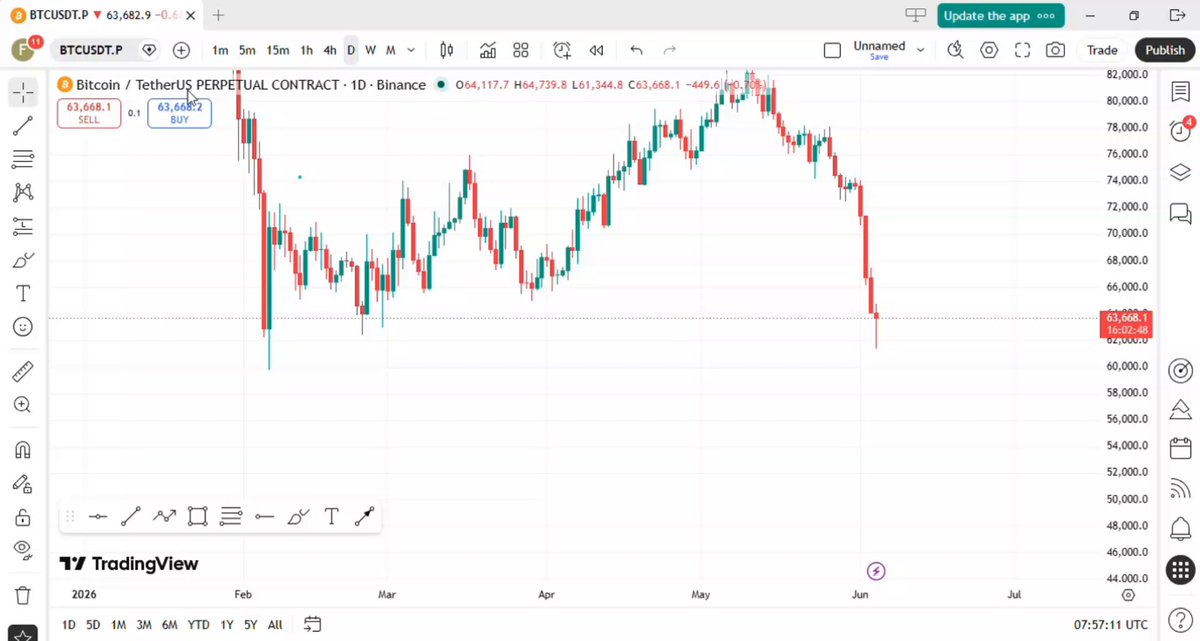
Task: Select 3M date range
Action: click(144, 625)
